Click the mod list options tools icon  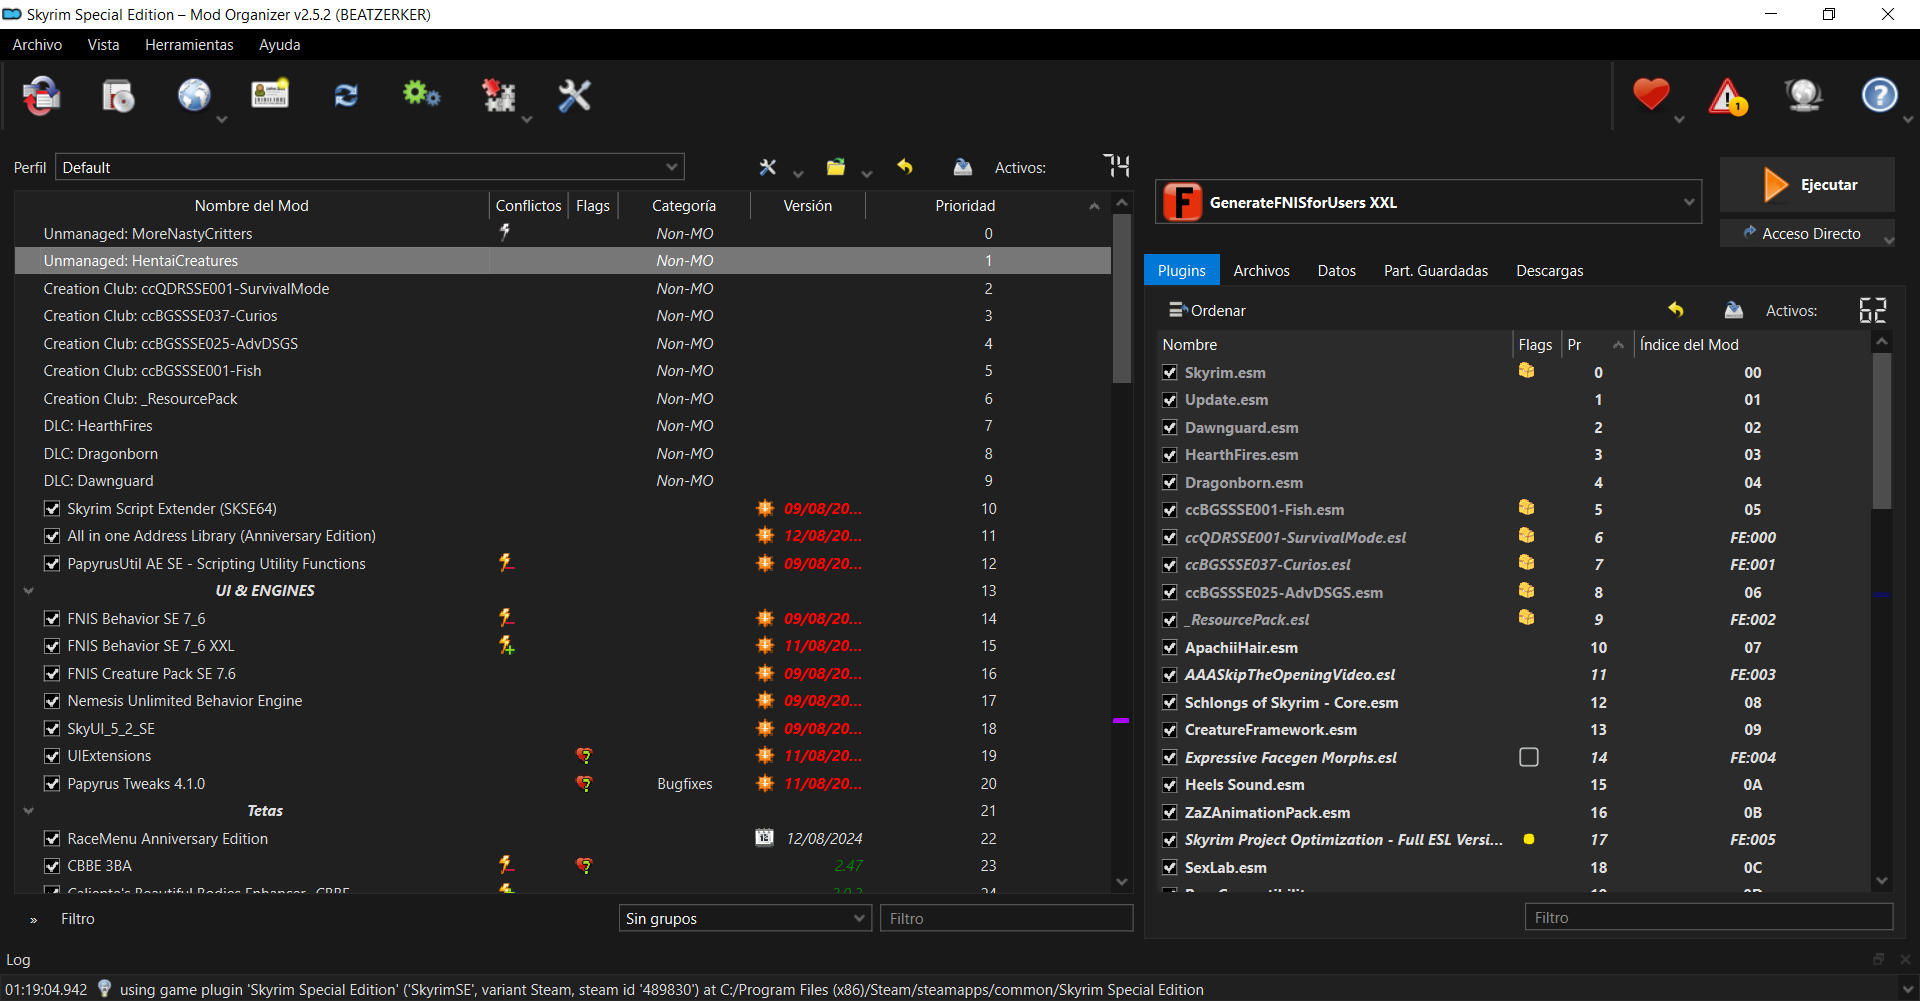(767, 167)
